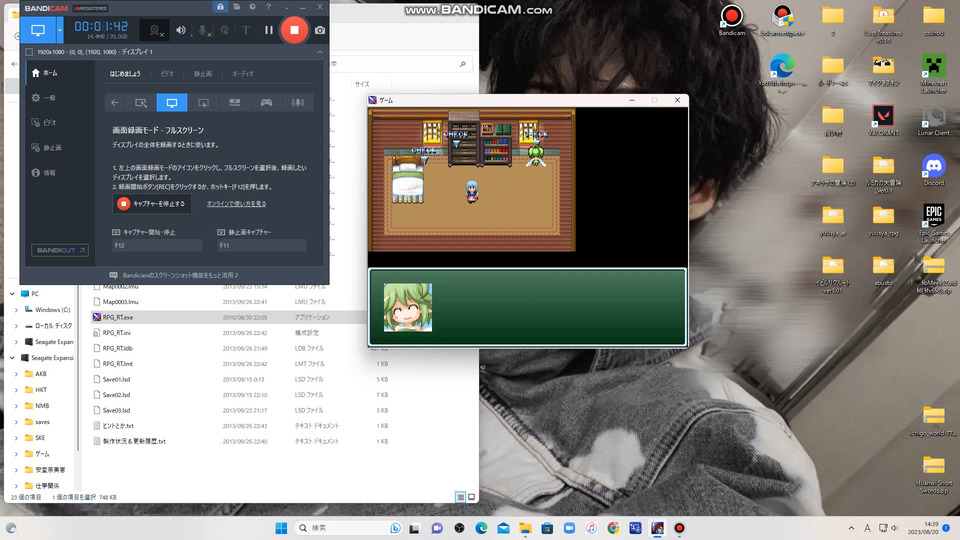Toggle the mouse cursor effect icon
The width and height of the screenshot is (960, 540).
click(225, 29)
